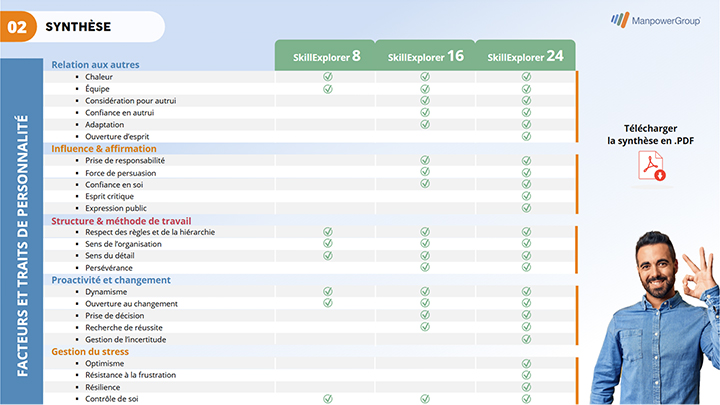Click the PDF download icon
720x405 pixels.
tap(651, 166)
